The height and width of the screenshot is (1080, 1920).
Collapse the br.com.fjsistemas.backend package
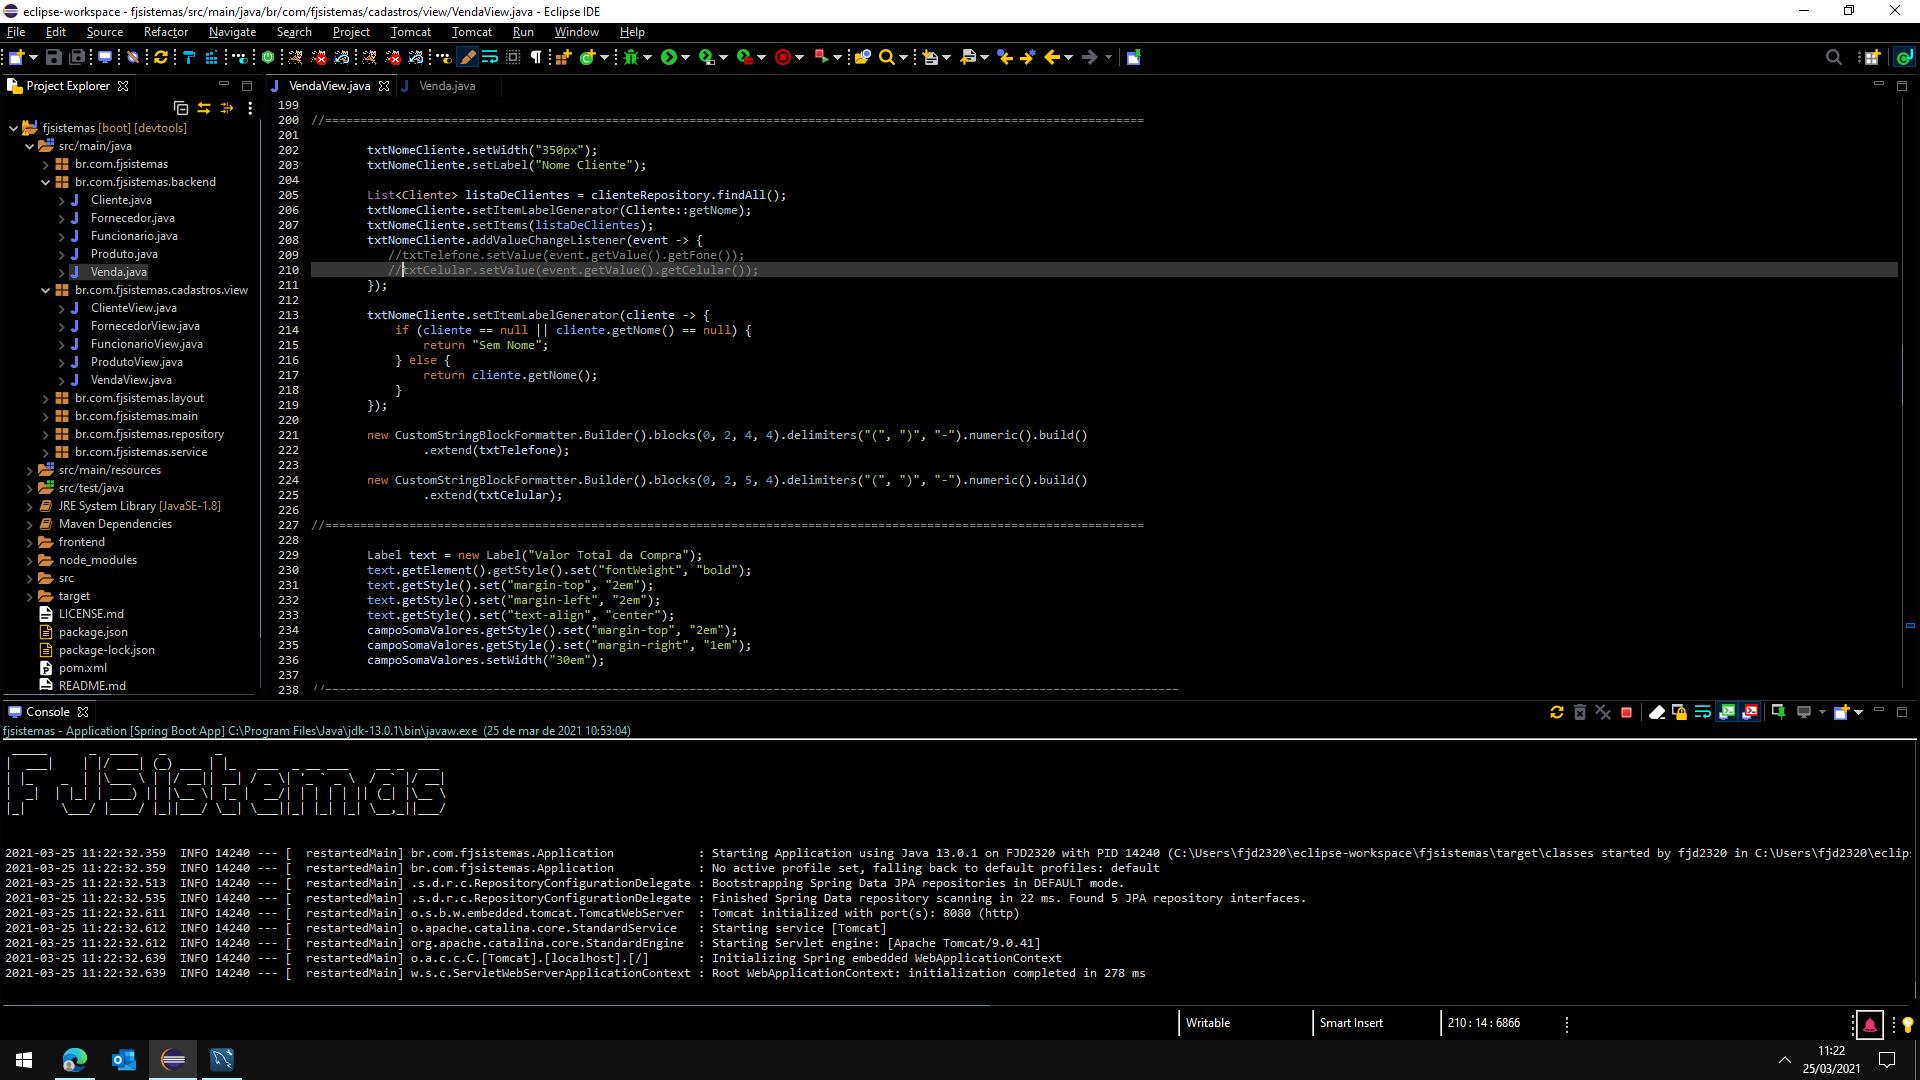pyautogui.click(x=45, y=182)
